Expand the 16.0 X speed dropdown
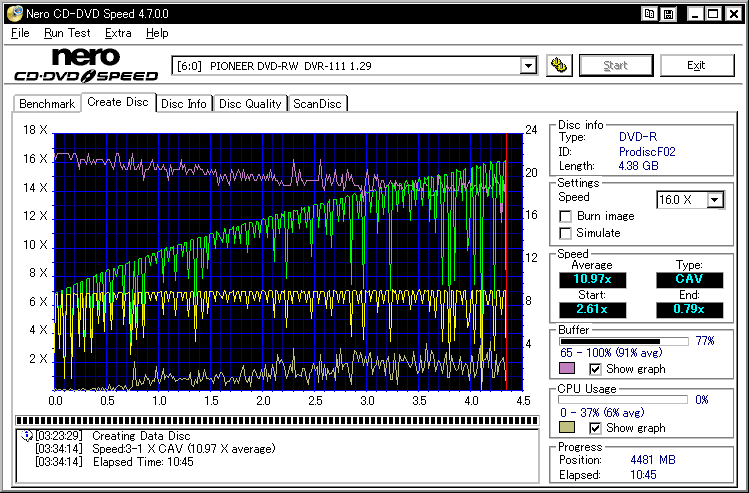This screenshot has height=493, width=749. 714,199
